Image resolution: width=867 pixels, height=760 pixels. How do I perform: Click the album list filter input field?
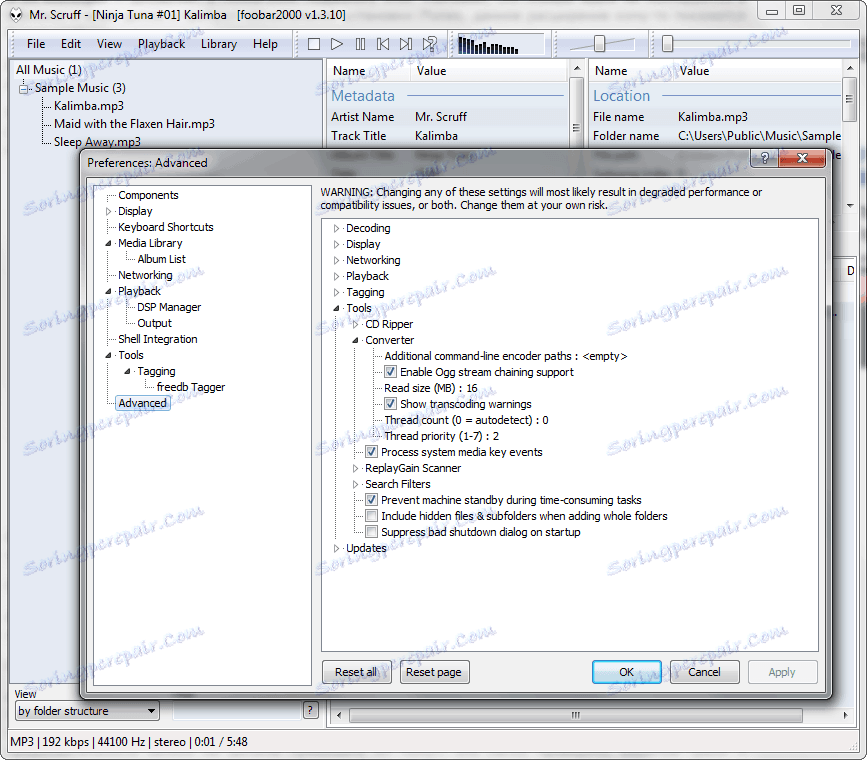point(237,710)
